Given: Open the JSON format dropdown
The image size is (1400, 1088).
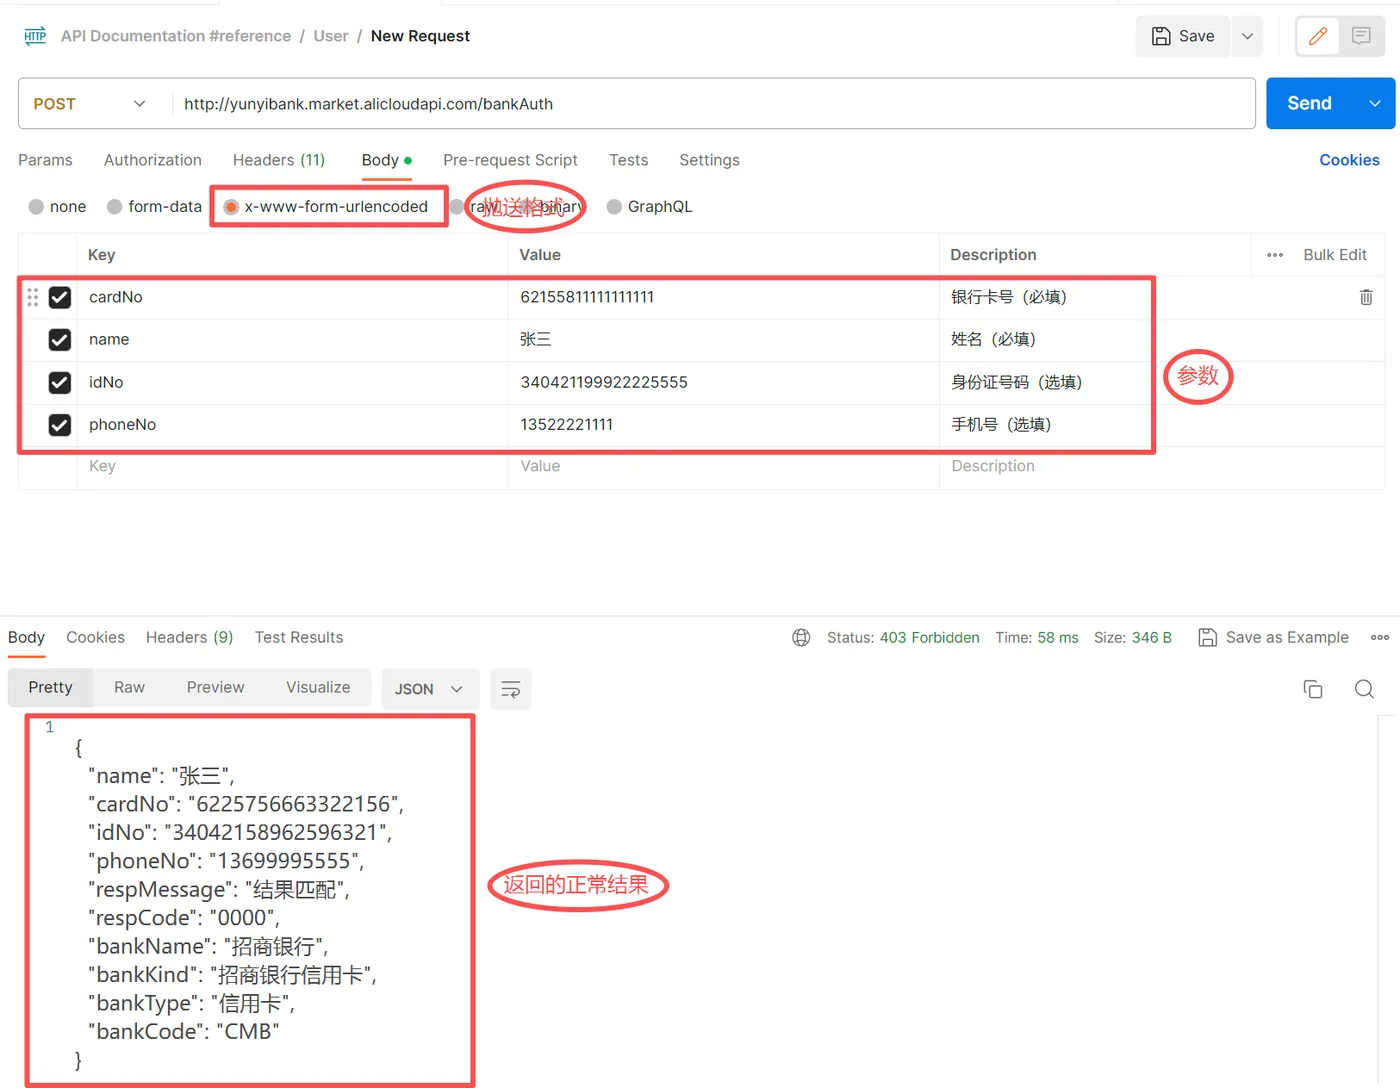Looking at the screenshot, I should point(429,689).
